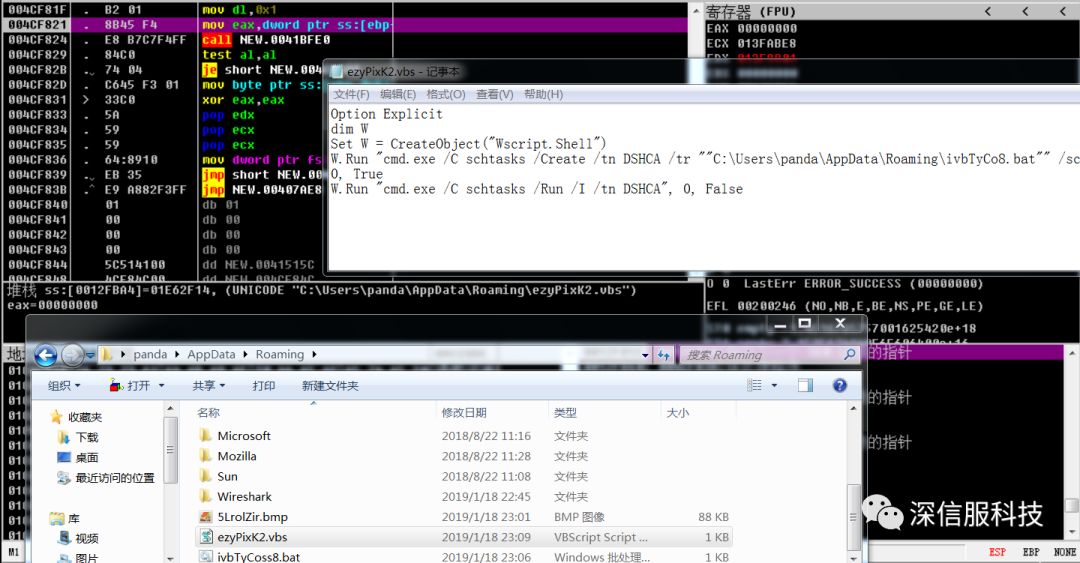Select the Mozilla folder
Screen dimensions: 1080x563
coord(237,455)
